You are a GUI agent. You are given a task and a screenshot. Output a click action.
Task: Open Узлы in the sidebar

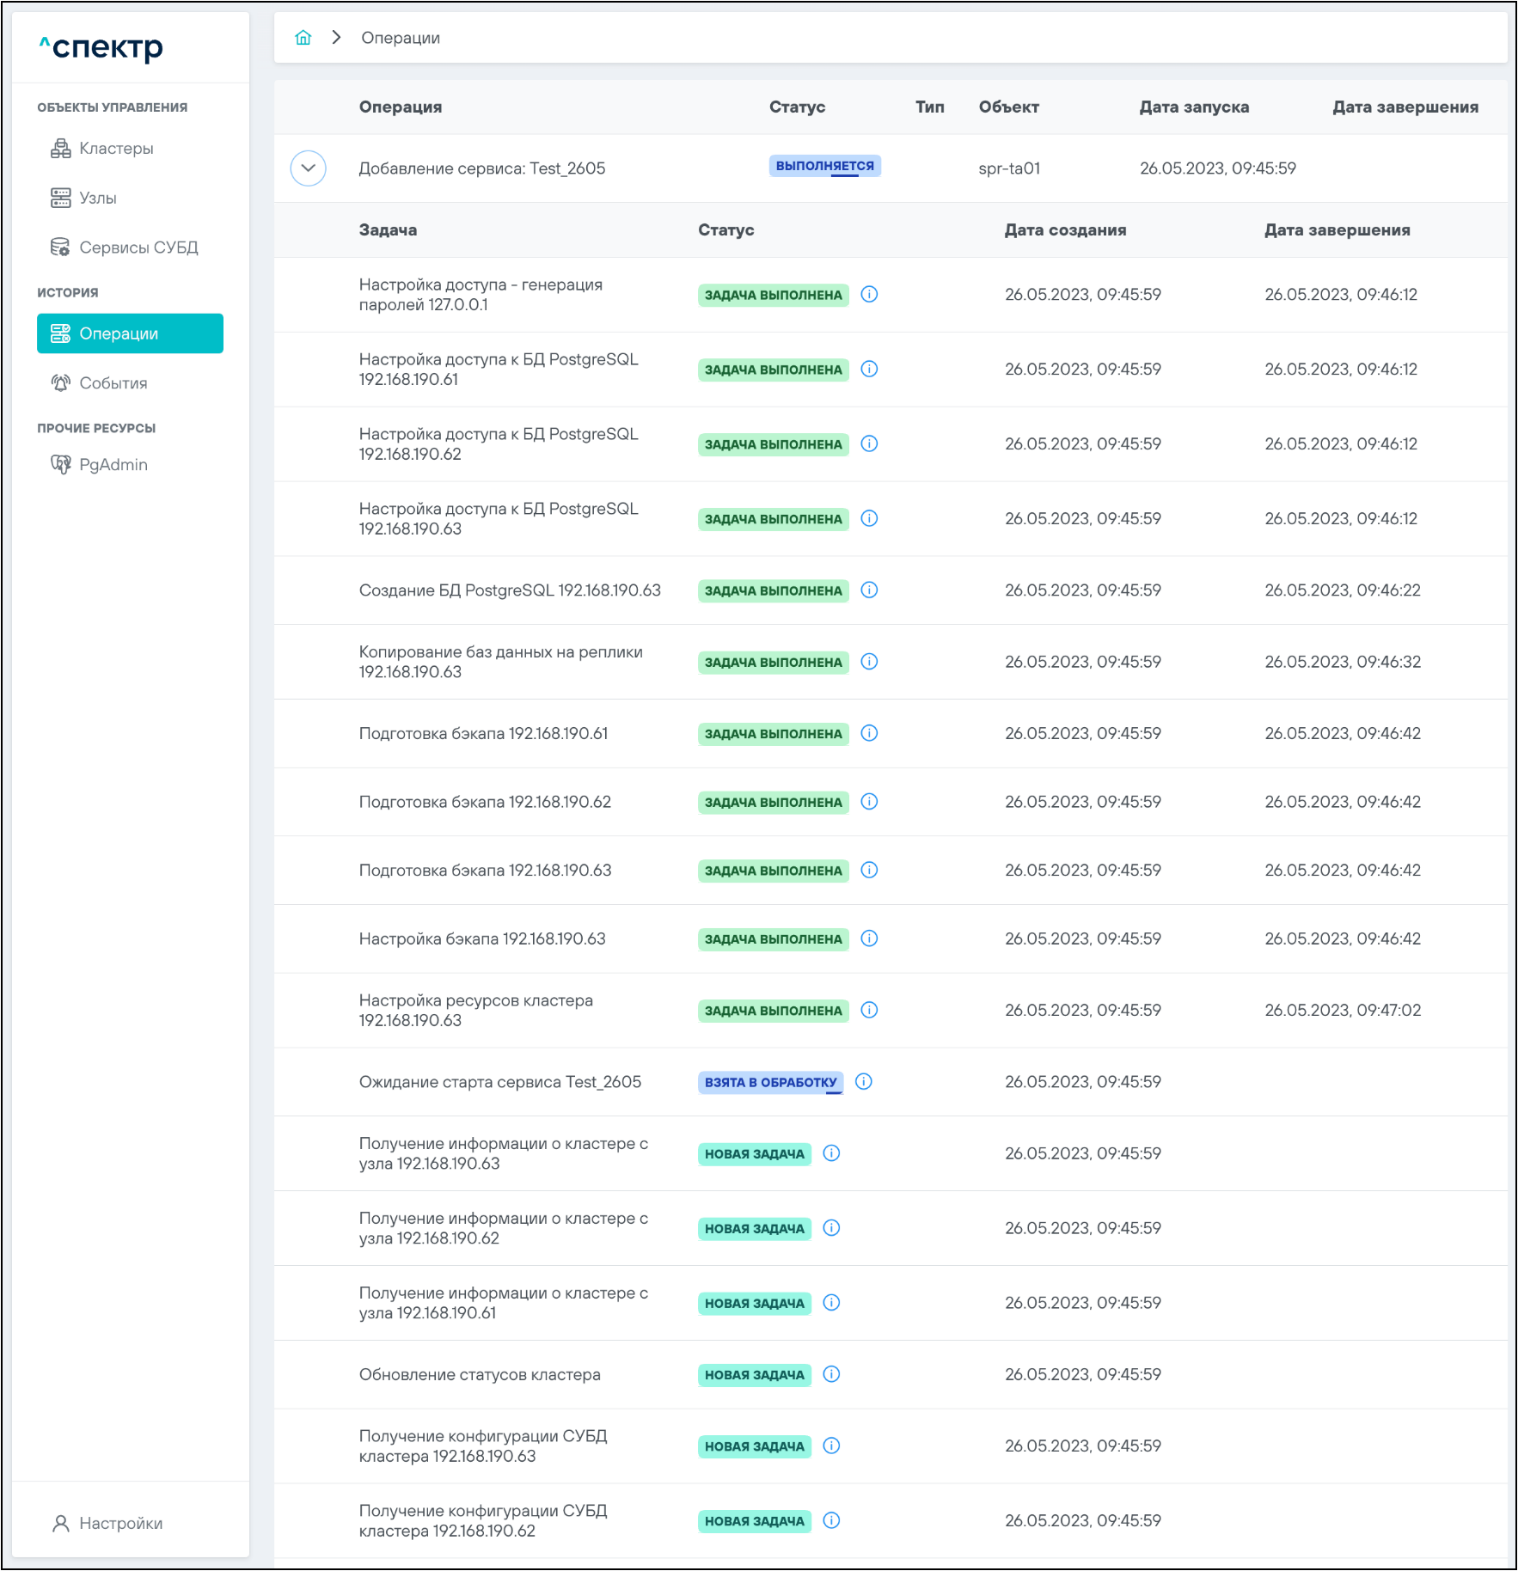[98, 198]
